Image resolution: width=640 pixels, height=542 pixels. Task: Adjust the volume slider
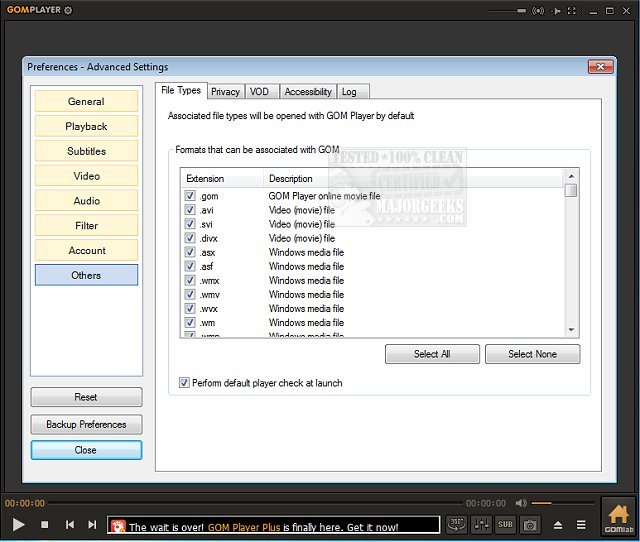tap(562, 503)
